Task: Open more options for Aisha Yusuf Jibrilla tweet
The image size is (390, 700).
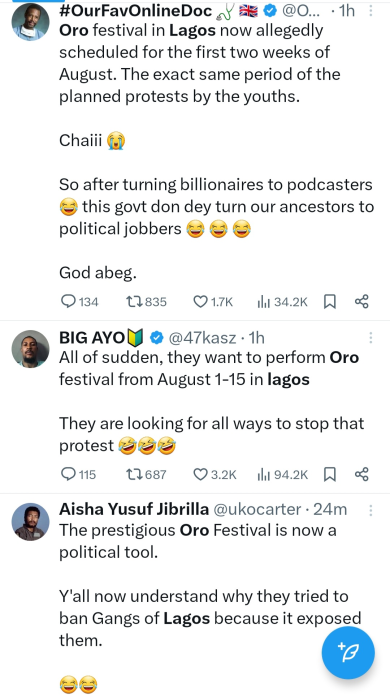Action: click(370, 510)
